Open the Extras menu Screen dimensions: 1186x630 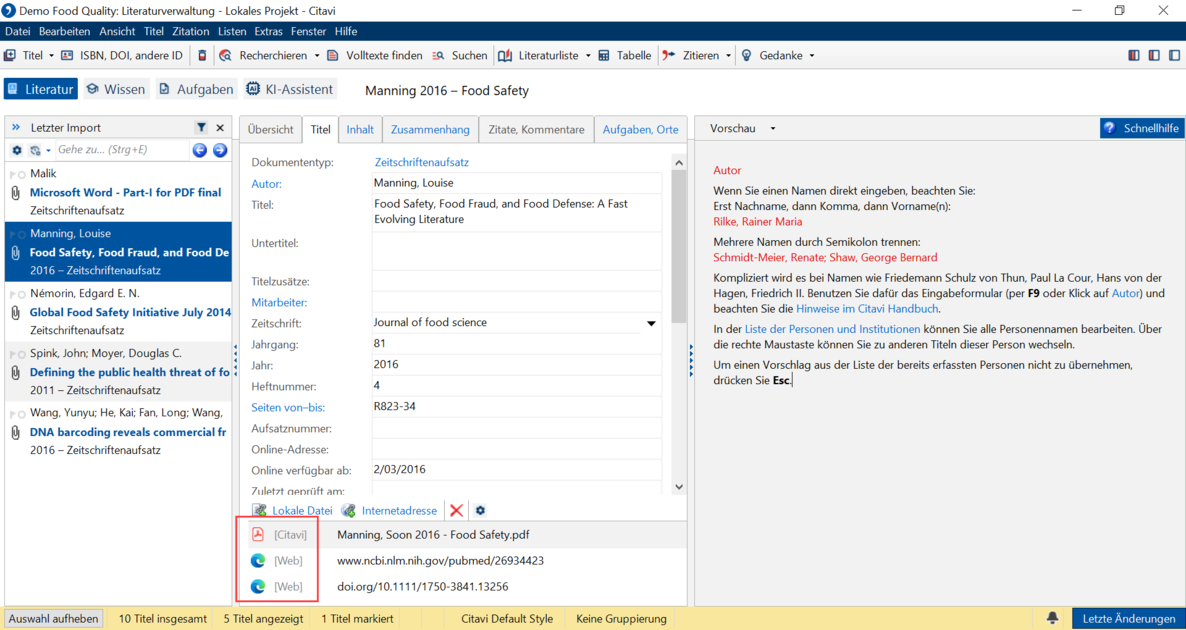269,31
